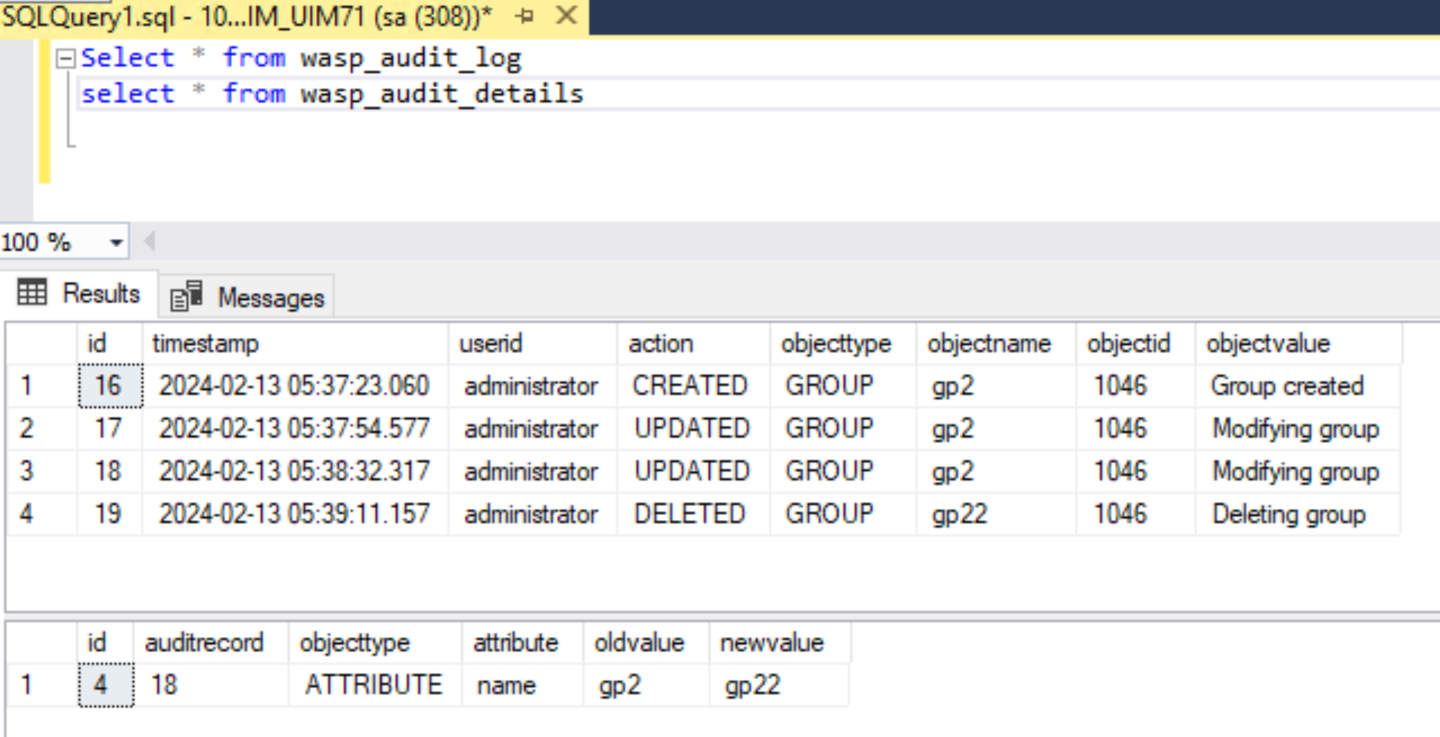Click the objectvalue column header
The height and width of the screenshot is (737, 1440).
(1268, 344)
